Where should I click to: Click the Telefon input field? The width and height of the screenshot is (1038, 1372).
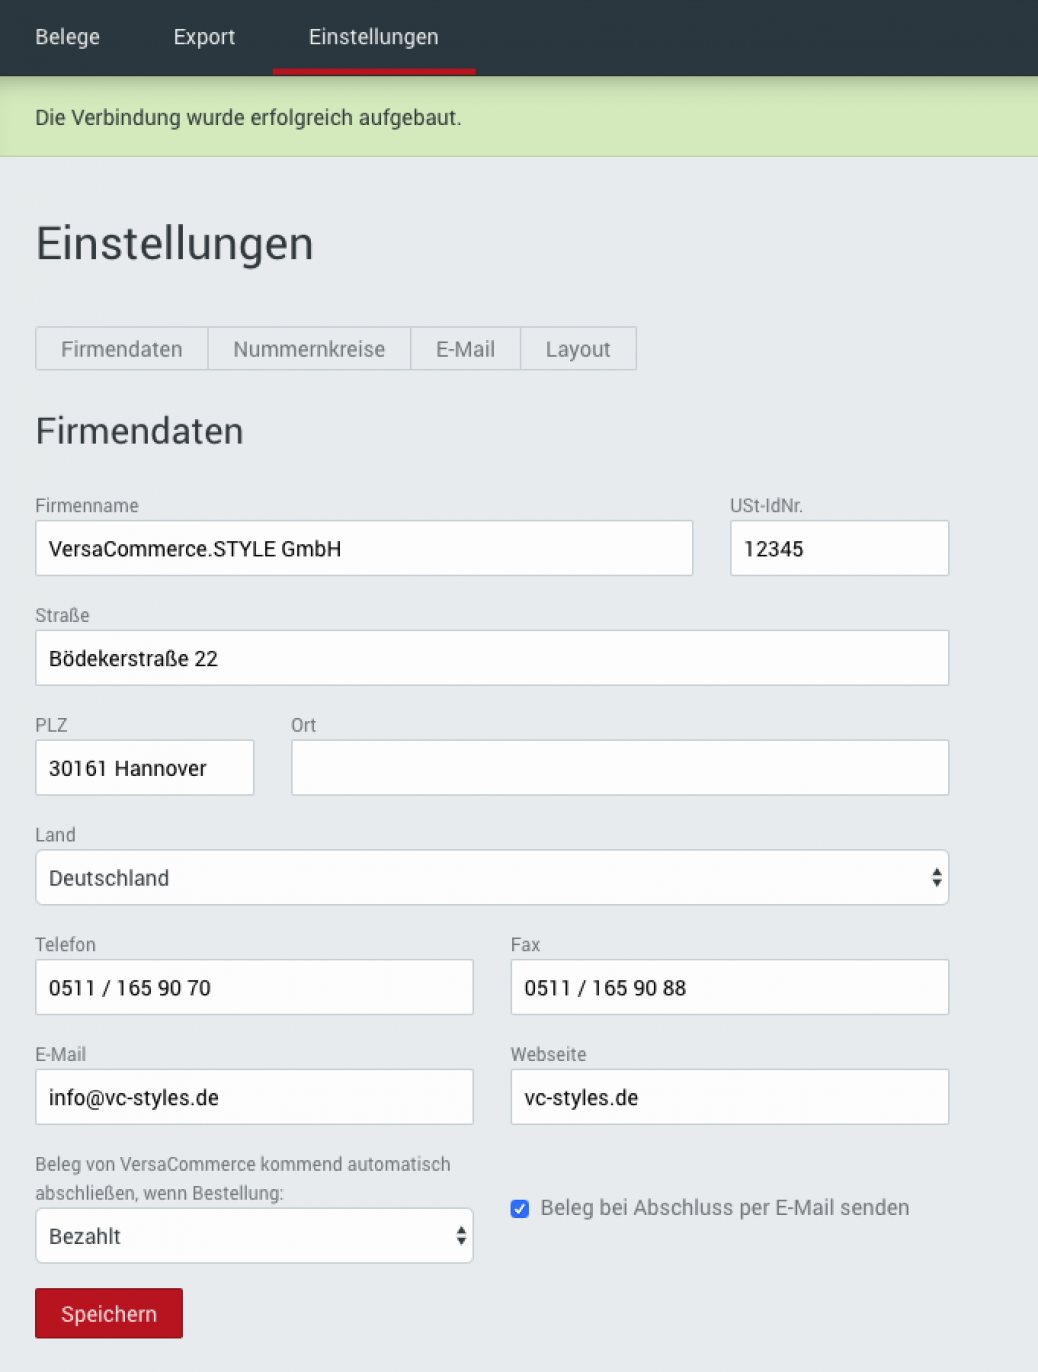pos(254,988)
